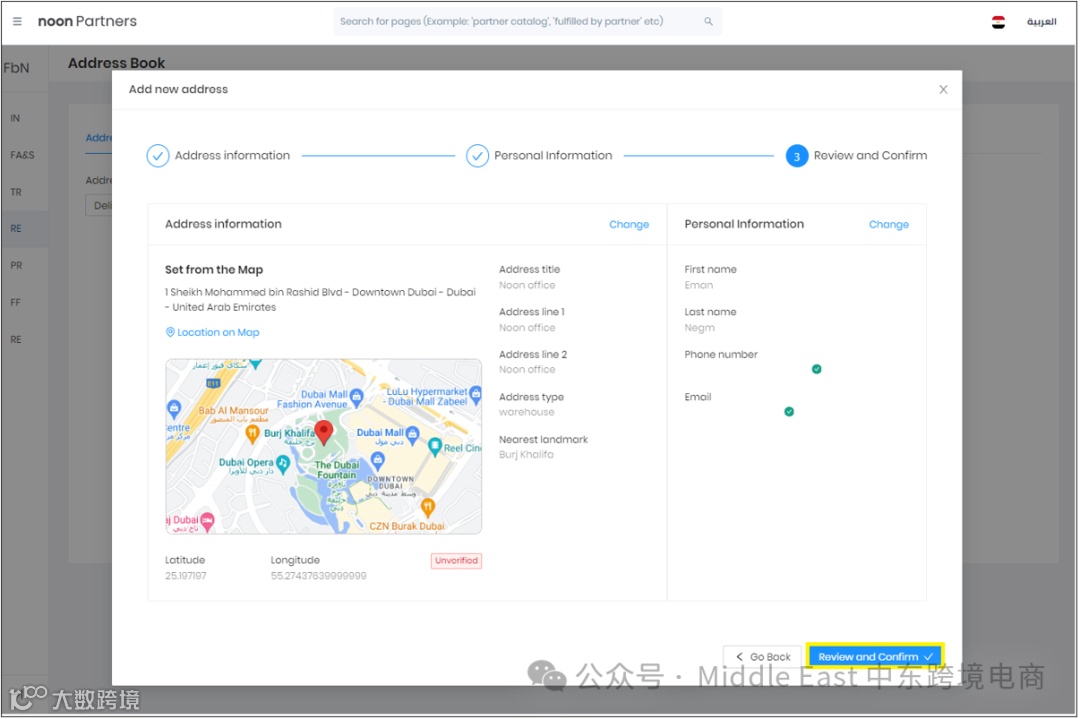Image resolution: width=1080 pixels, height=719 pixels.
Task: Click the Address information completed checkmark icon
Action: coord(158,156)
